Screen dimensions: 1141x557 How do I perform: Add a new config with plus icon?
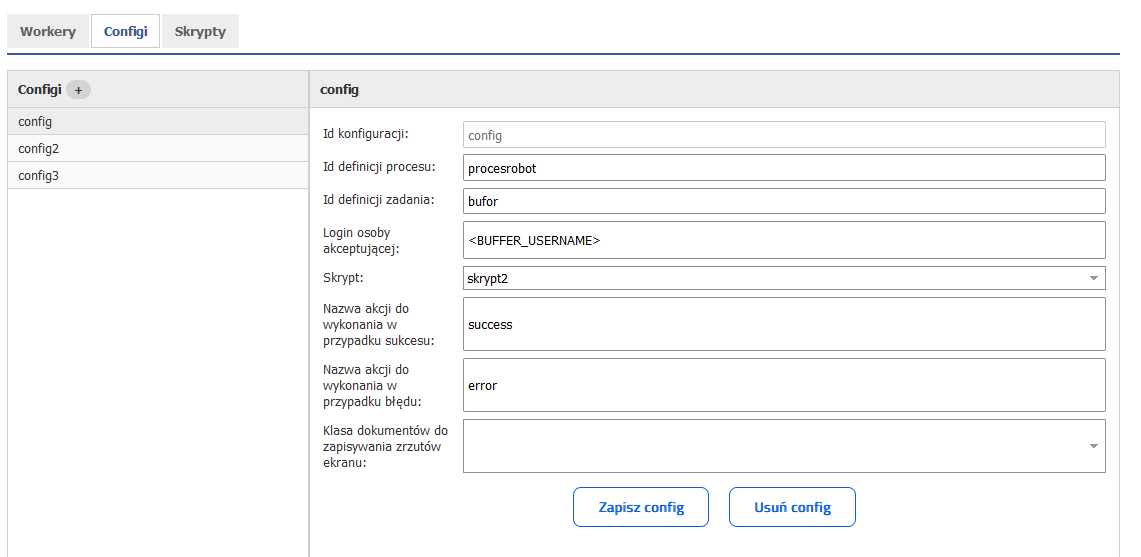point(78,90)
